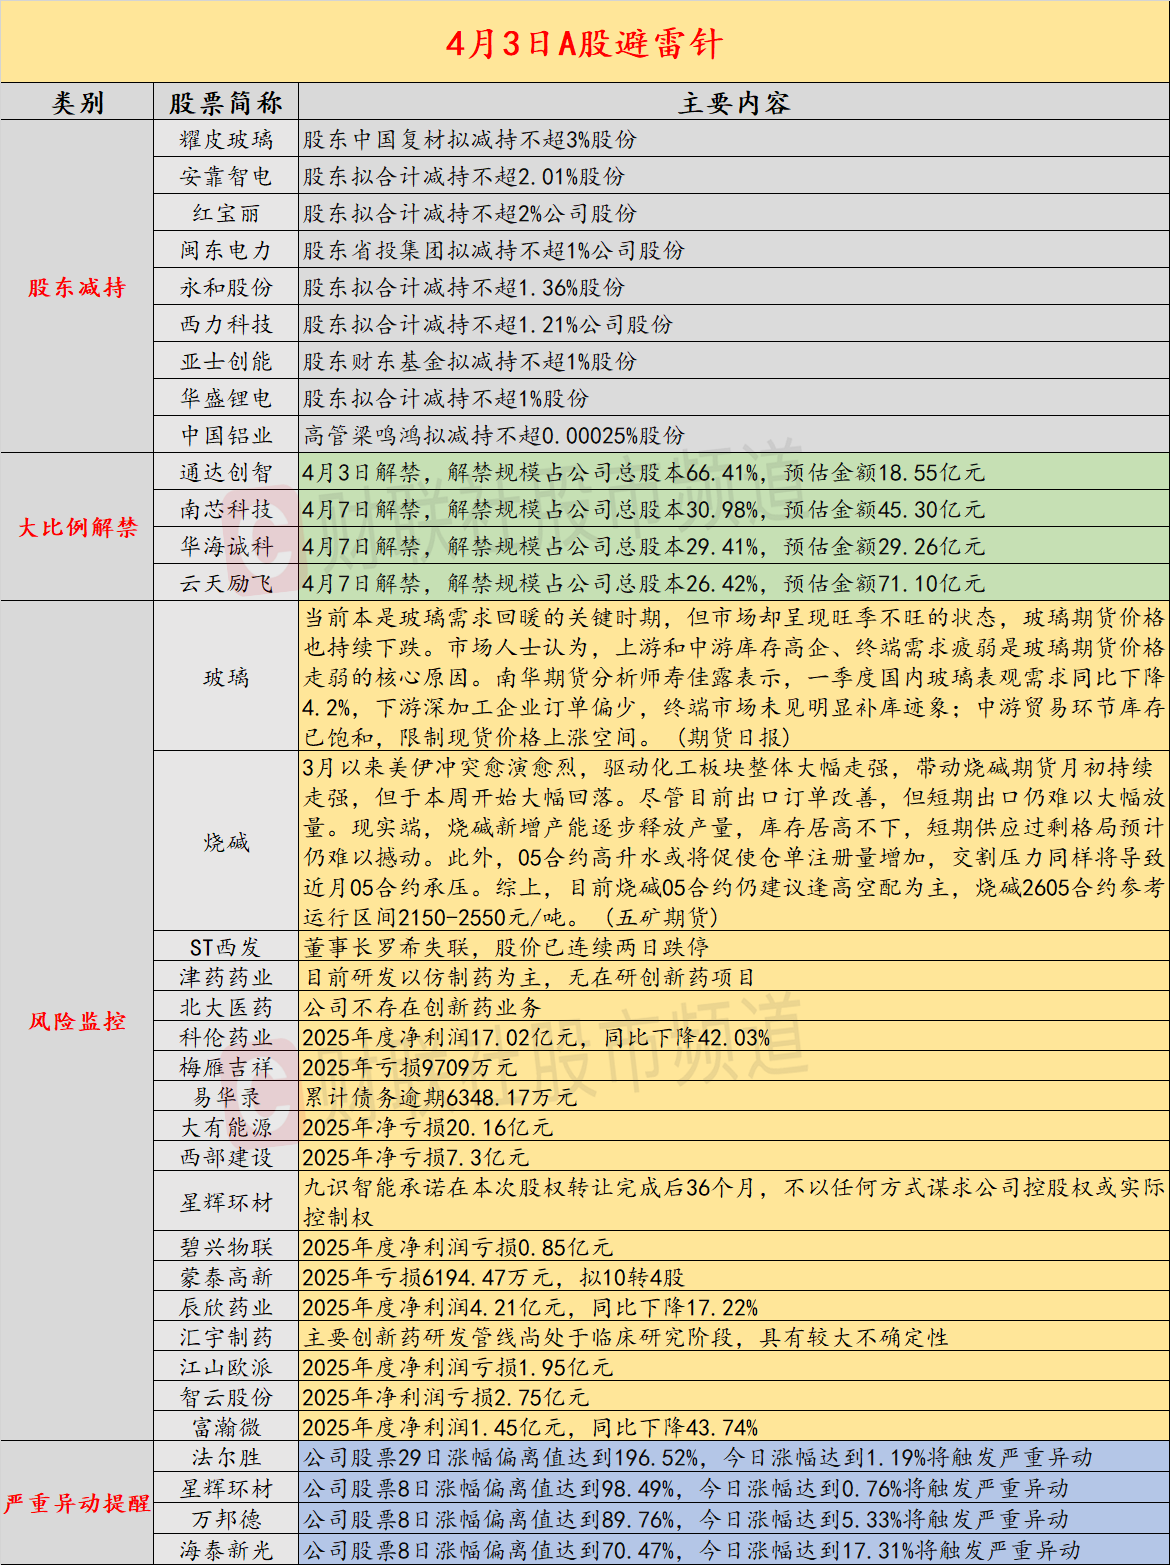Select the 玻璃 futures name cell
This screenshot has width=1170, height=1565.
coord(226,677)
